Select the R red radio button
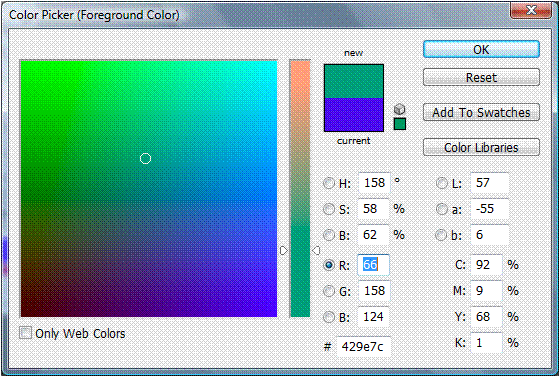This screenshot has width=560, height=377. pos(329,265)
